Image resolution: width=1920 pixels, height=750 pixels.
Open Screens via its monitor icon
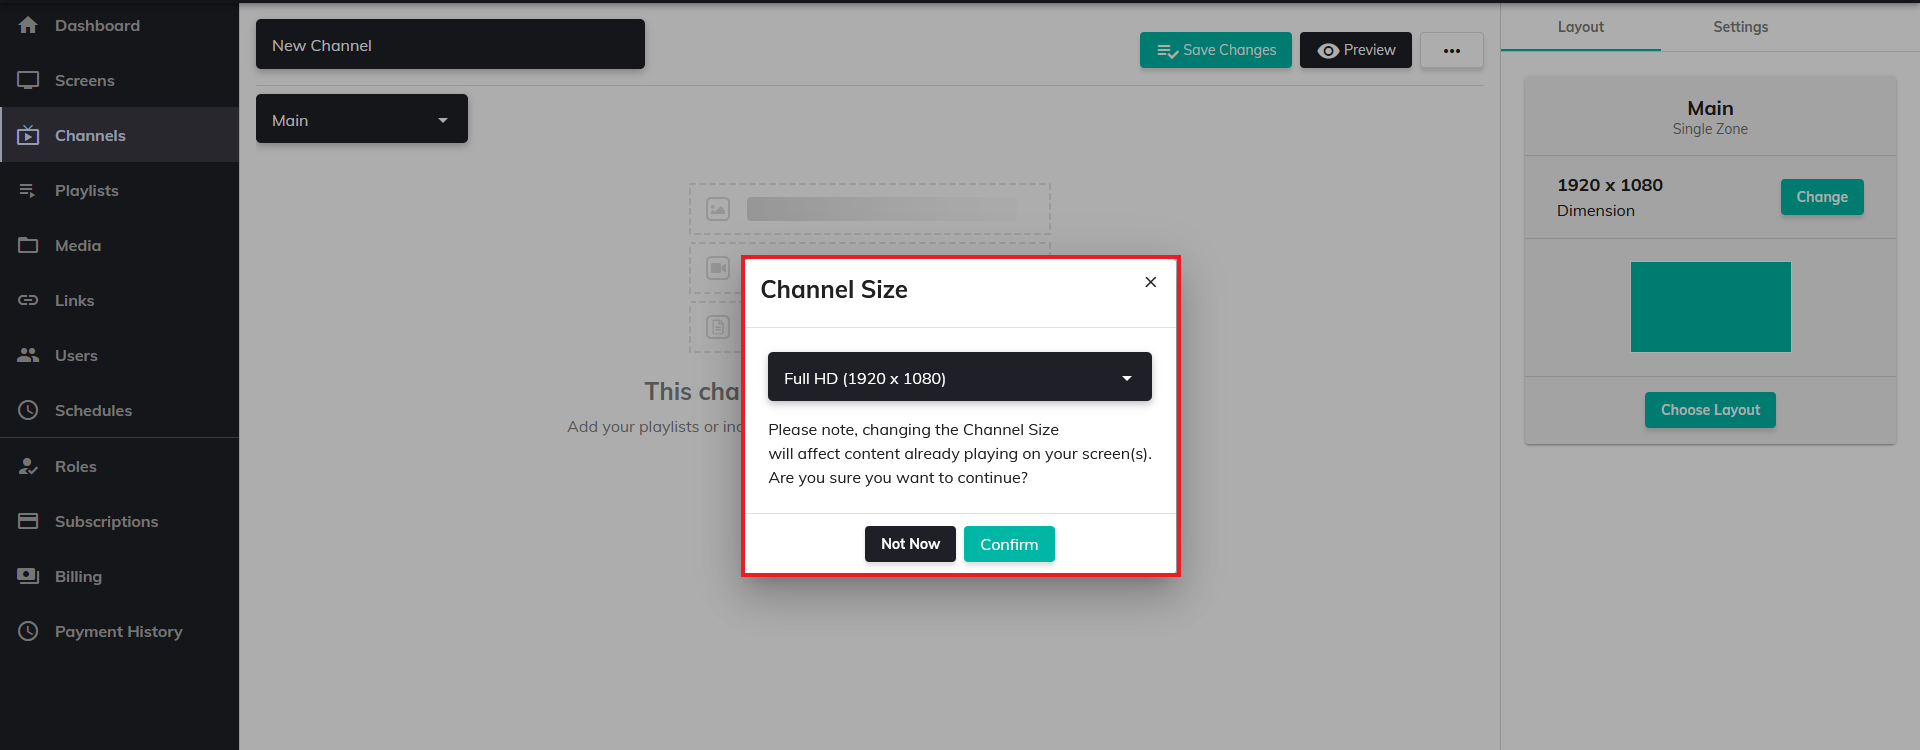tap(28, 80)
